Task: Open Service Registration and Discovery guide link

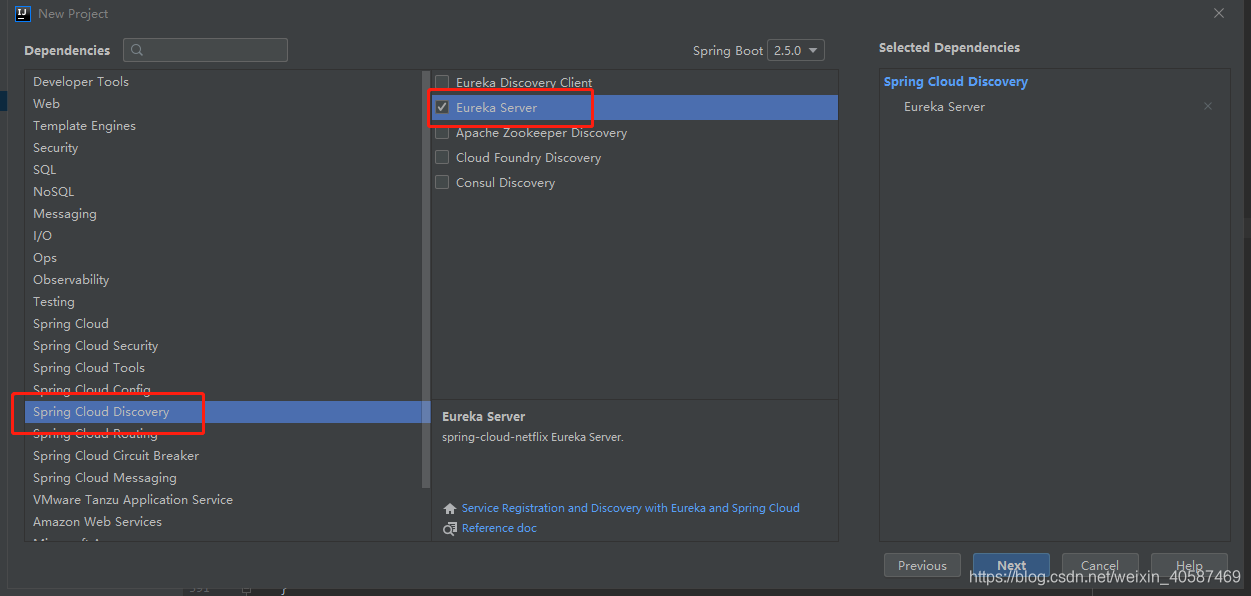Action: tap(630, 508)
